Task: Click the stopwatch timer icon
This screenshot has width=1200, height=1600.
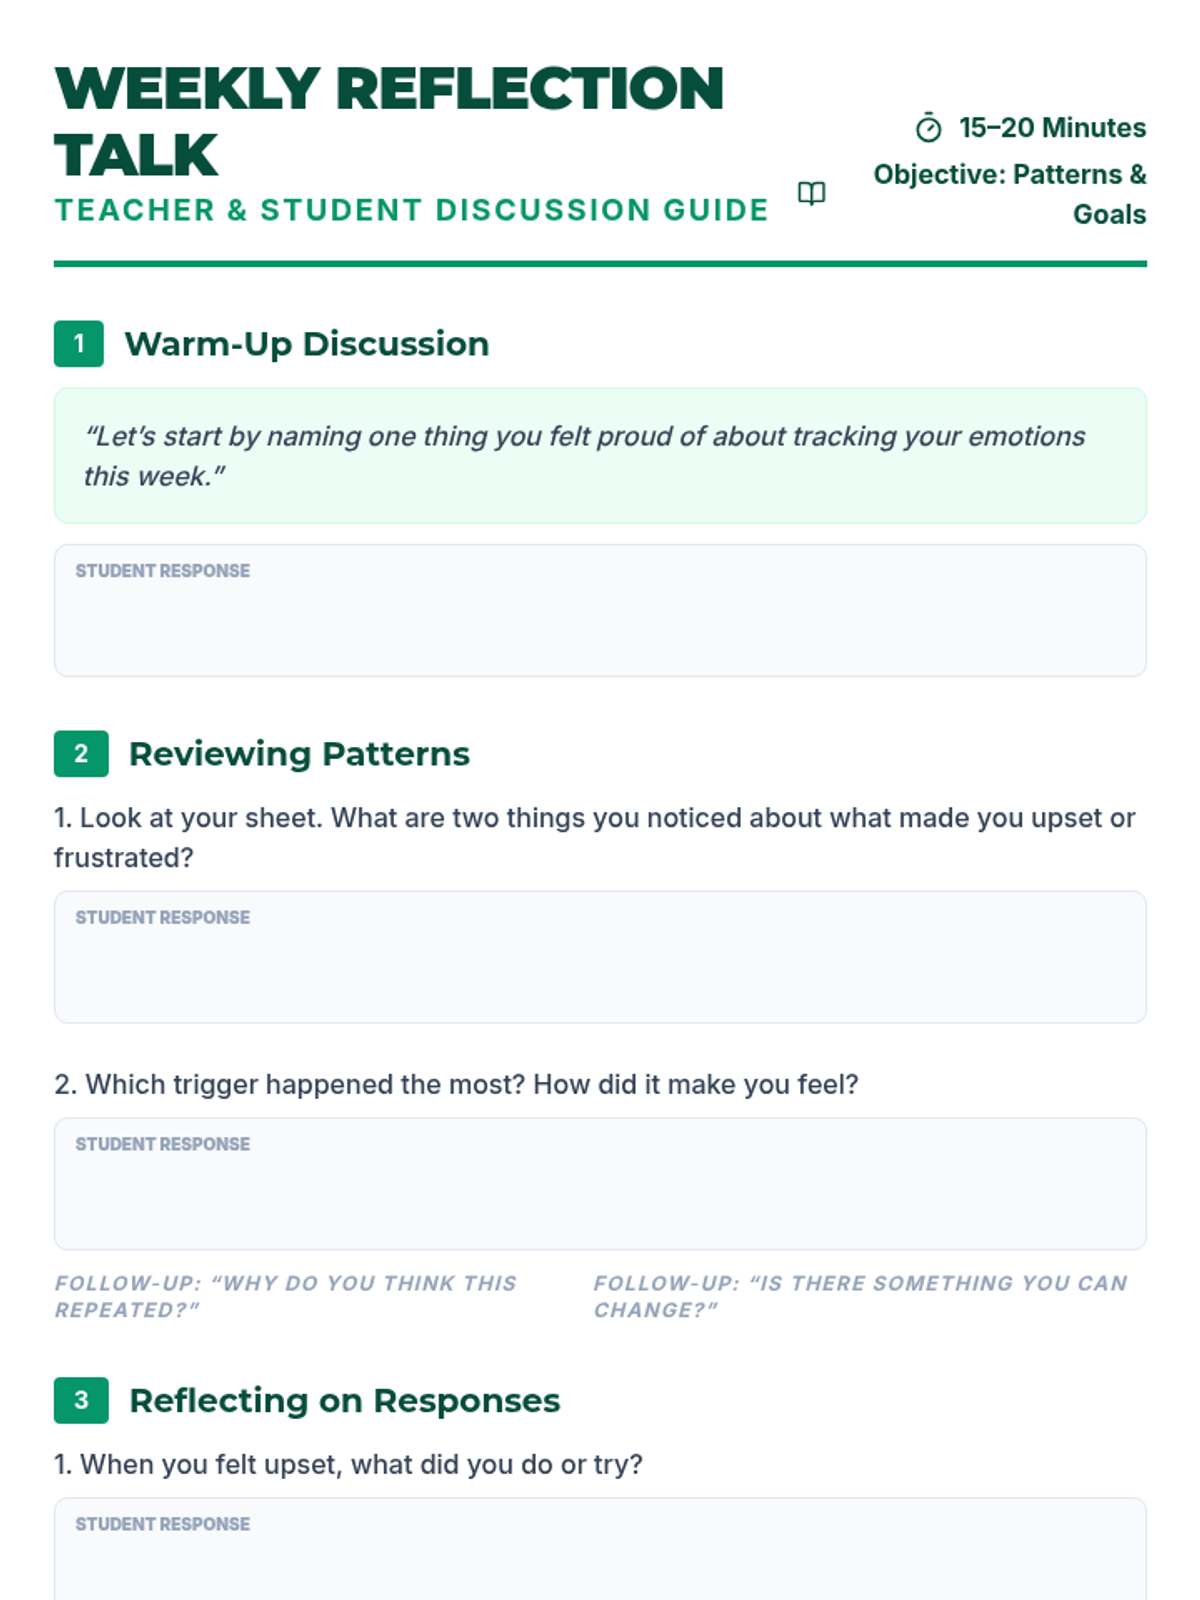Action: (x=928, y=128)
